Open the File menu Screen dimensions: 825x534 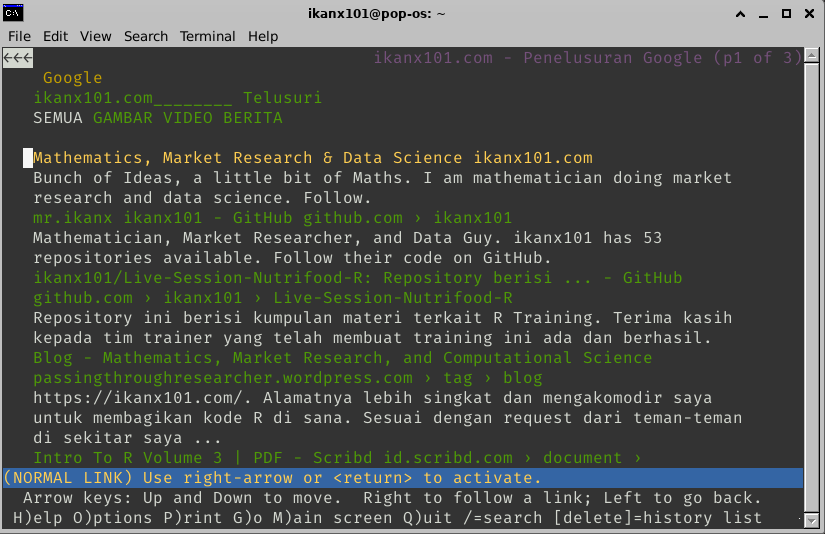tap(19, 36)
